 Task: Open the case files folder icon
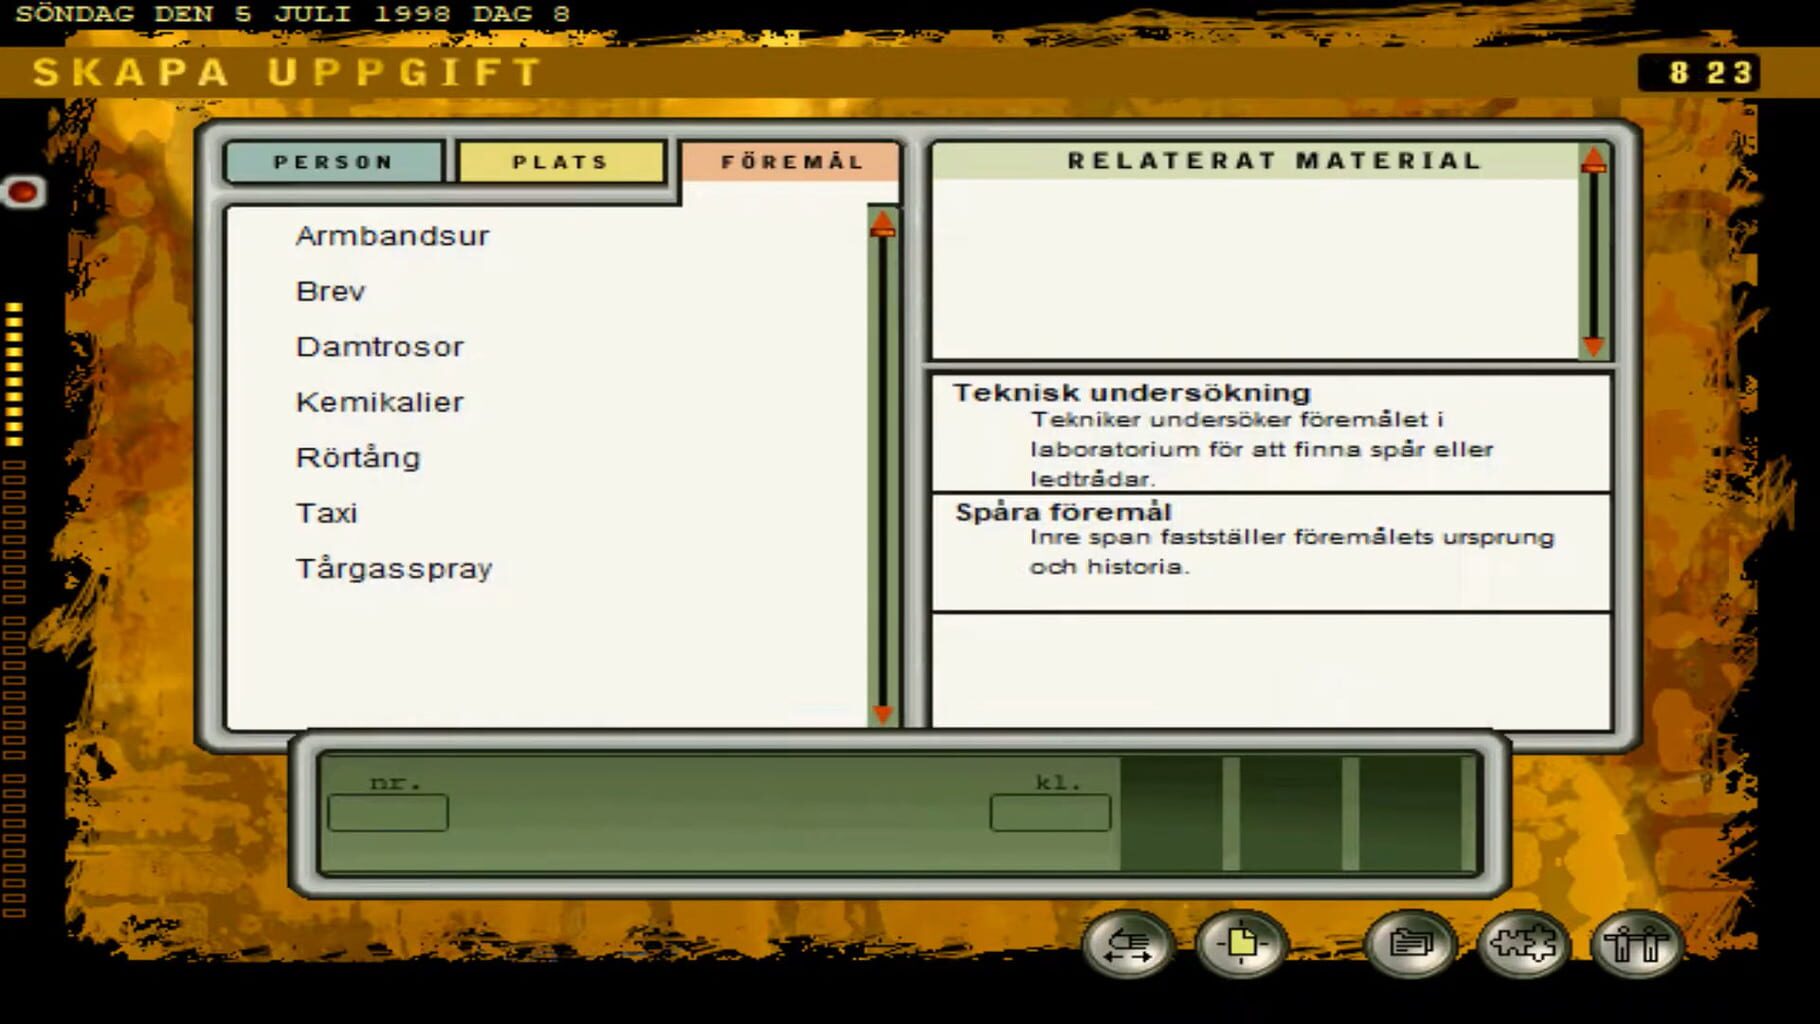coord(1410,944)
